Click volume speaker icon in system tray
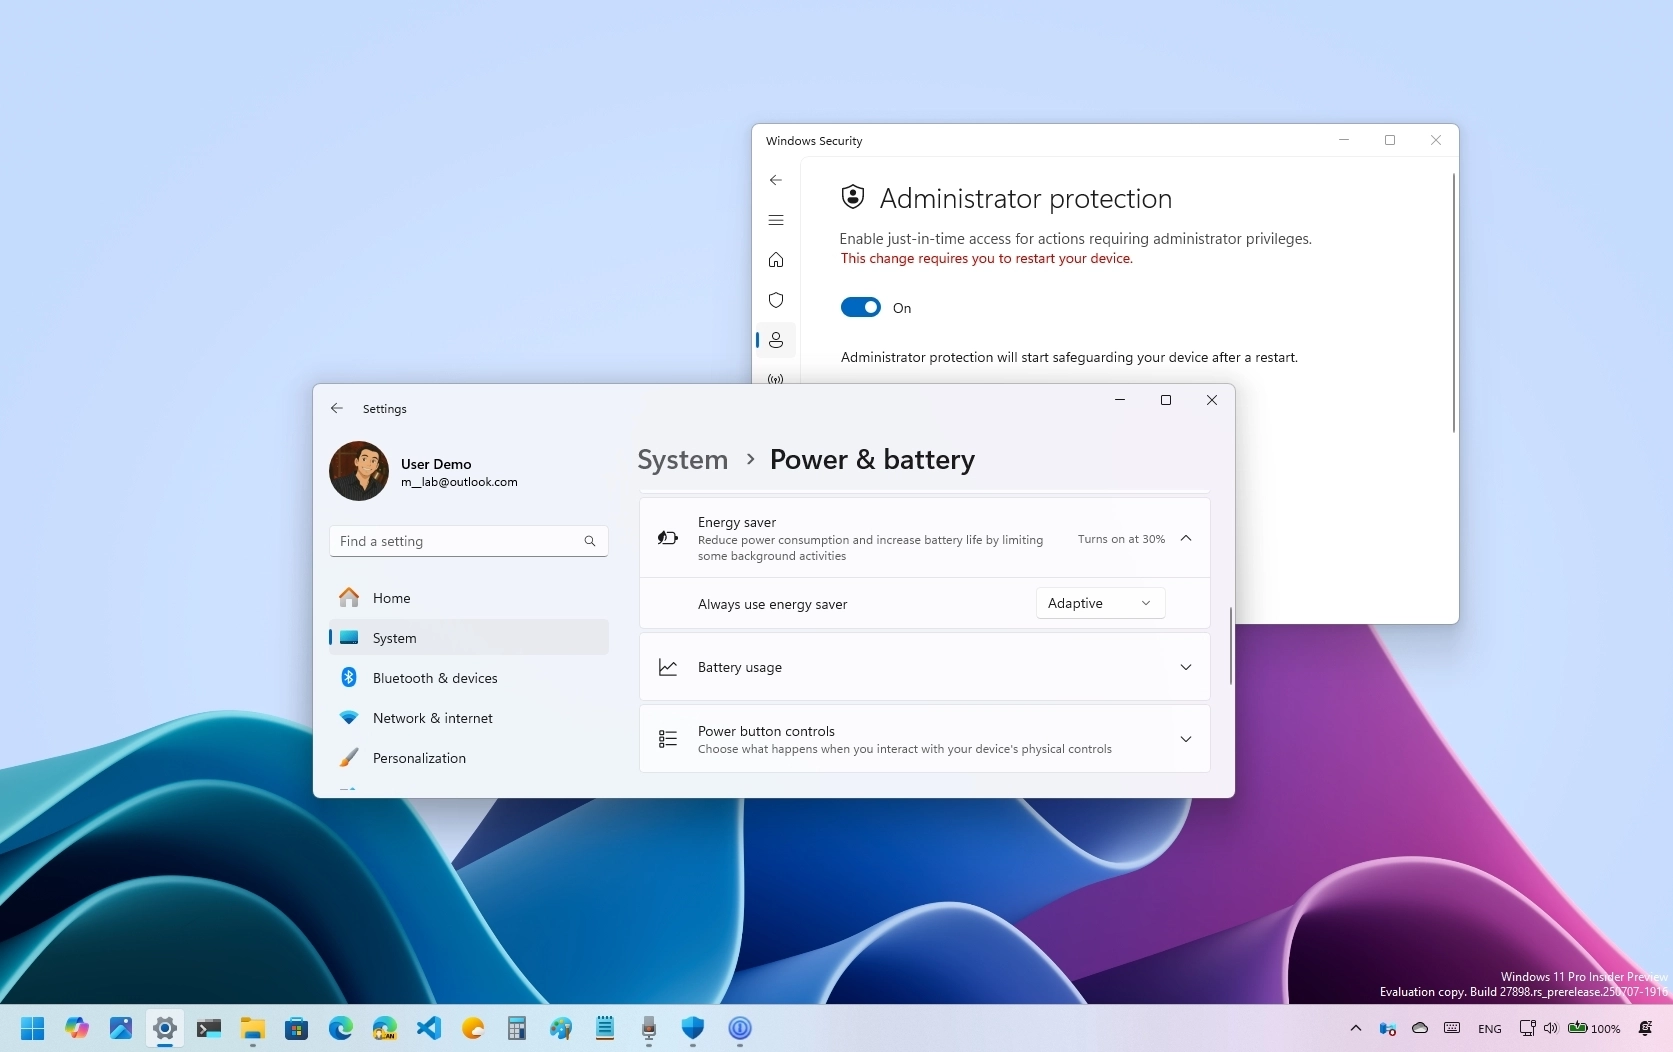Image resolution: width=1673 pixels, height=1052 pixels. [x=1551, y=1028]
